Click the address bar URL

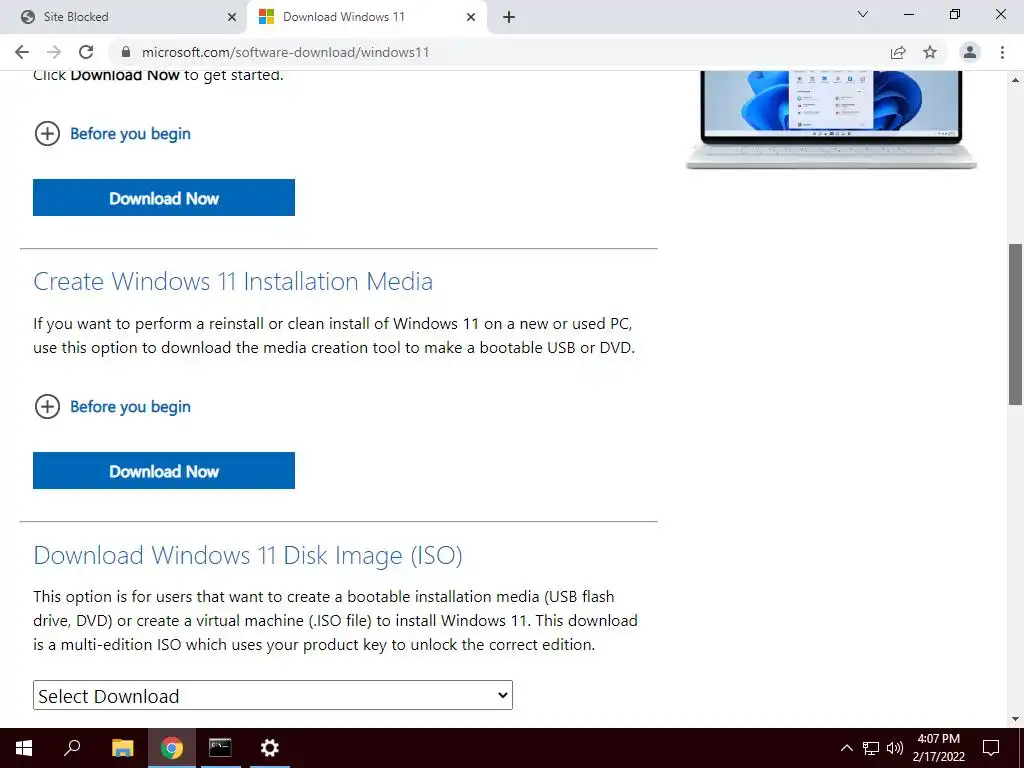coord(285,52)
